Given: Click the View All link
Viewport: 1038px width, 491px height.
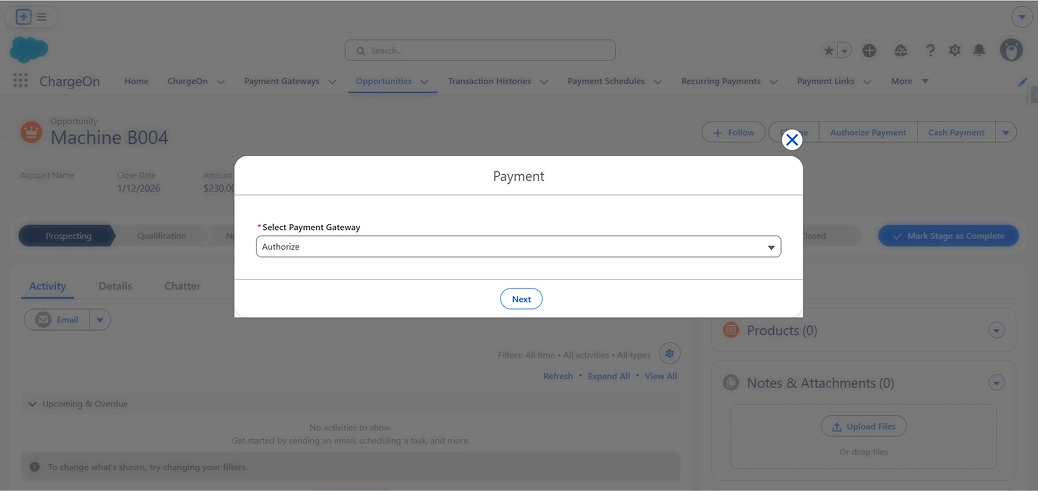Looking at the screenshot, I should point(661,376).
